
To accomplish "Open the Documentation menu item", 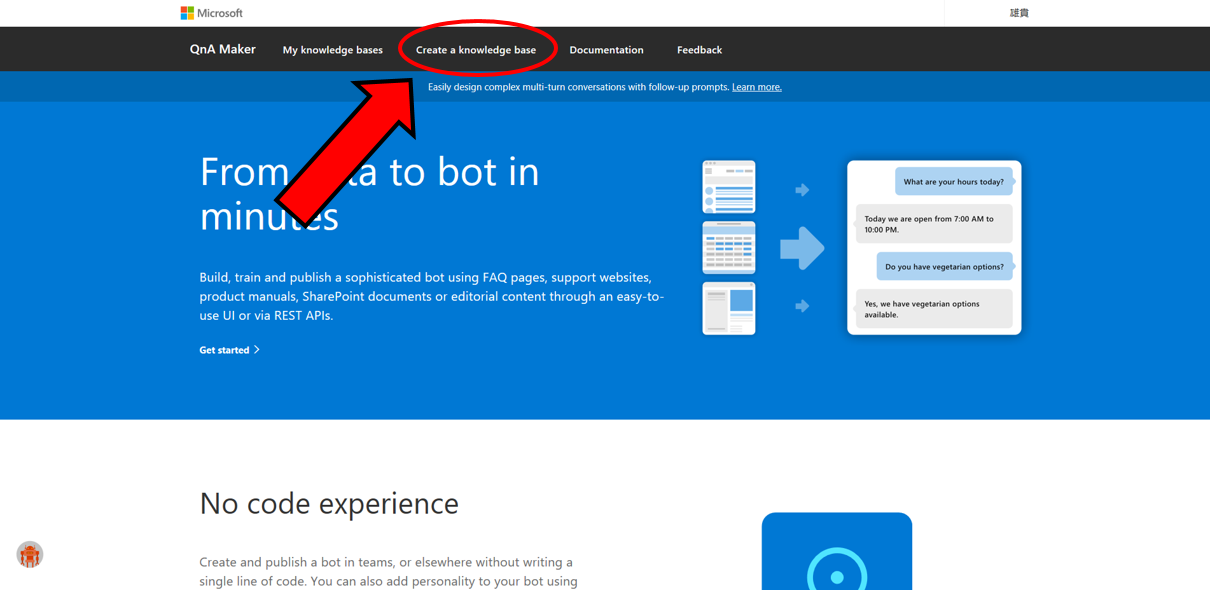I will click(x=606, y=50).
